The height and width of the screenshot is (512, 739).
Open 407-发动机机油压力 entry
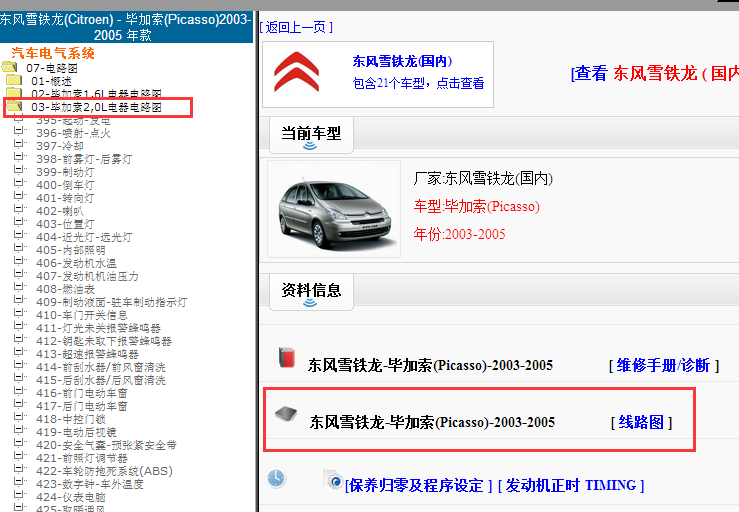click(87, 276)
